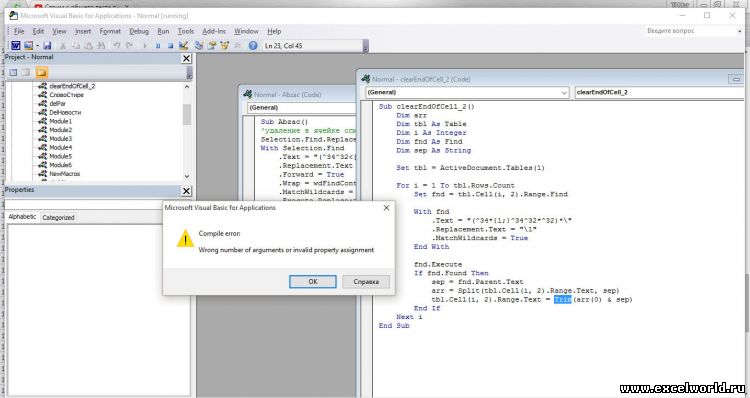Click the Save Normal toolbar icon
Viewport: 750px width, 398px height.
tap(47, 45)
